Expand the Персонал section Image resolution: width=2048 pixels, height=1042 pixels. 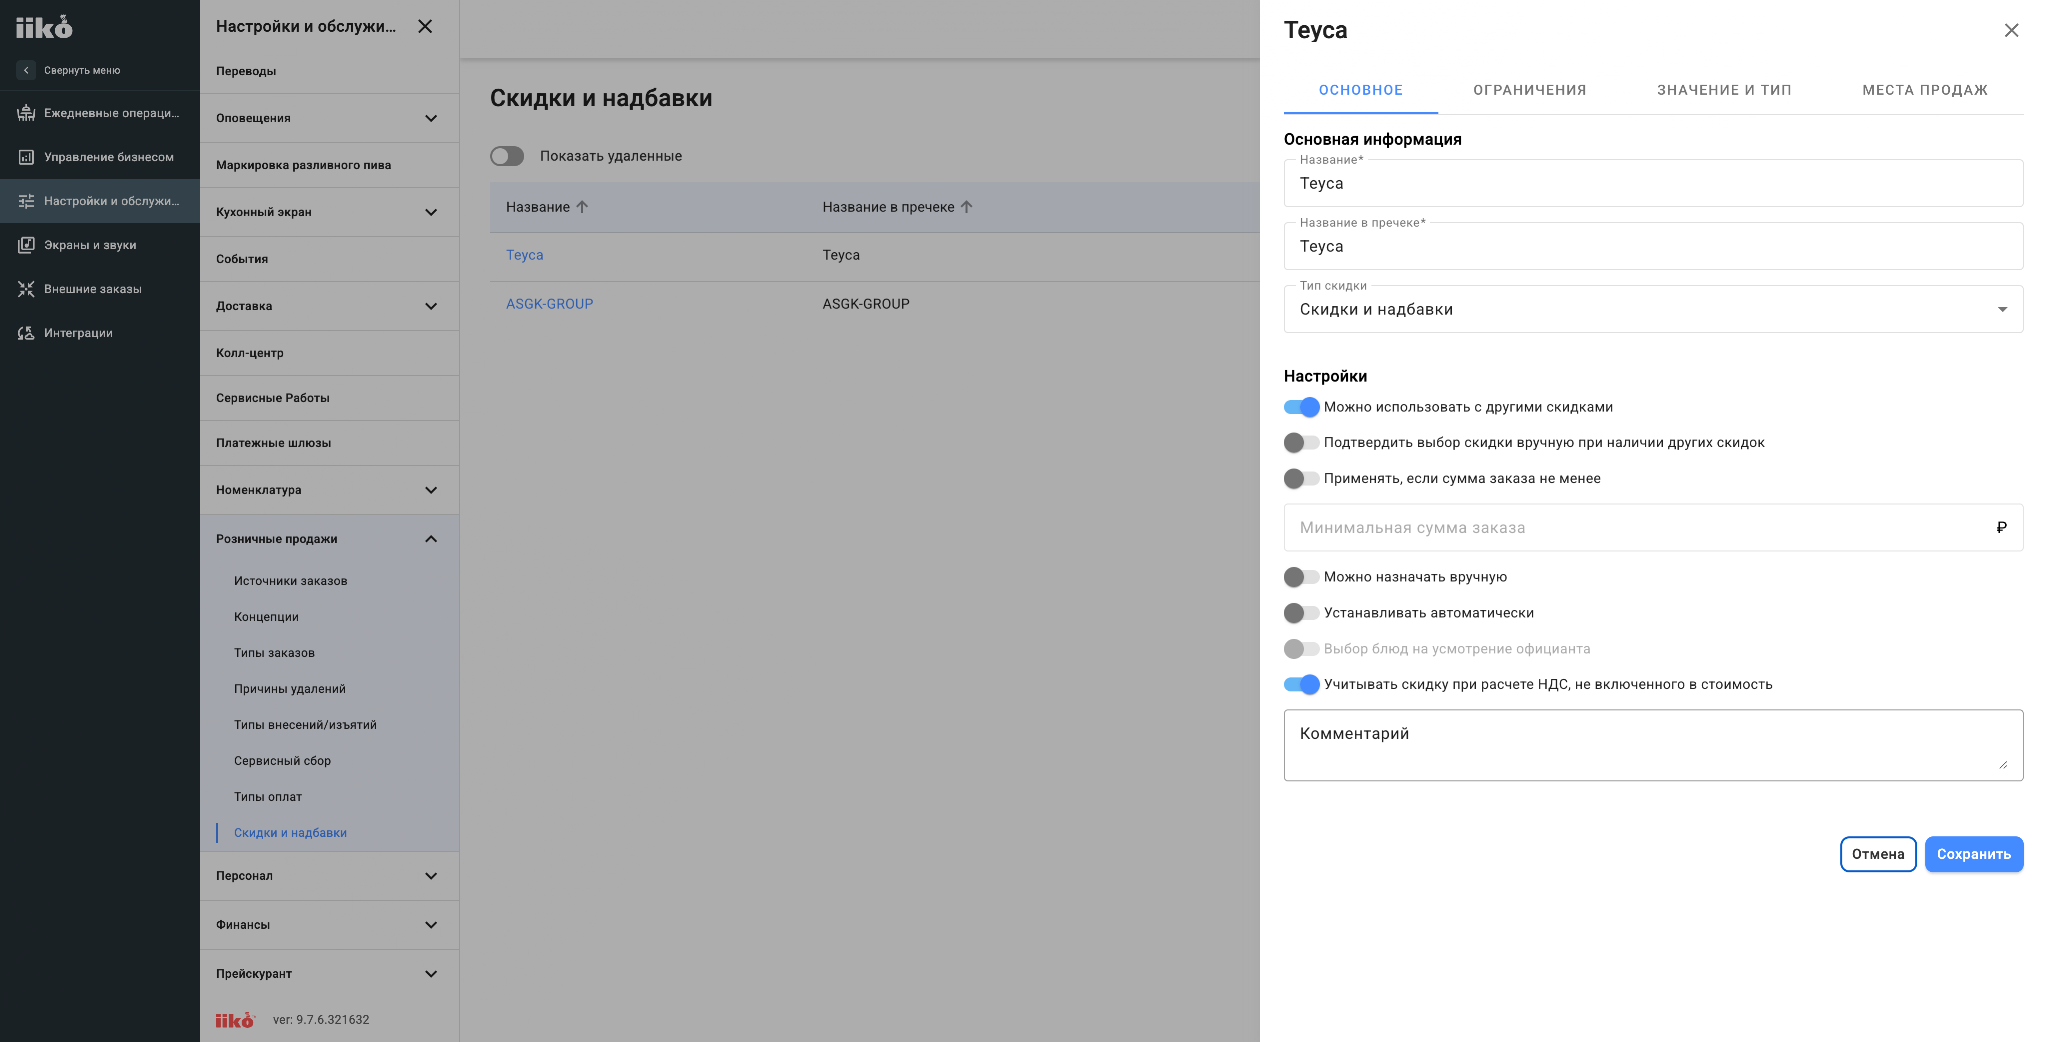[431, 876]
